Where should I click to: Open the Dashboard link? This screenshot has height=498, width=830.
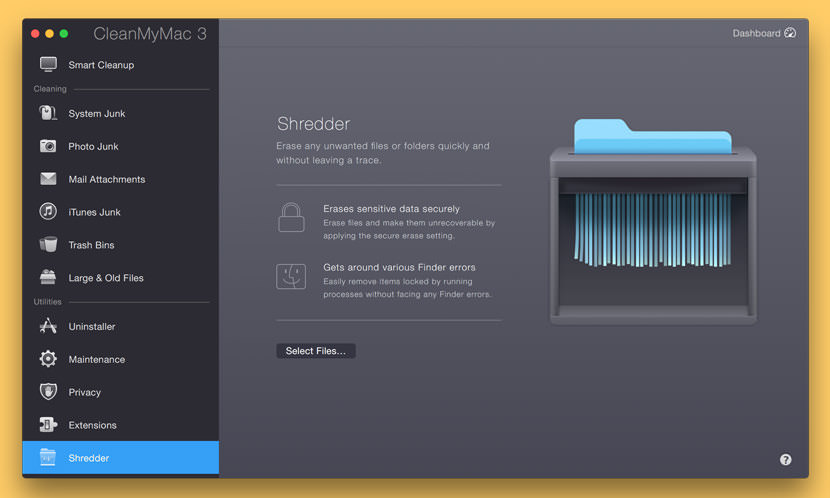point(764,33)
